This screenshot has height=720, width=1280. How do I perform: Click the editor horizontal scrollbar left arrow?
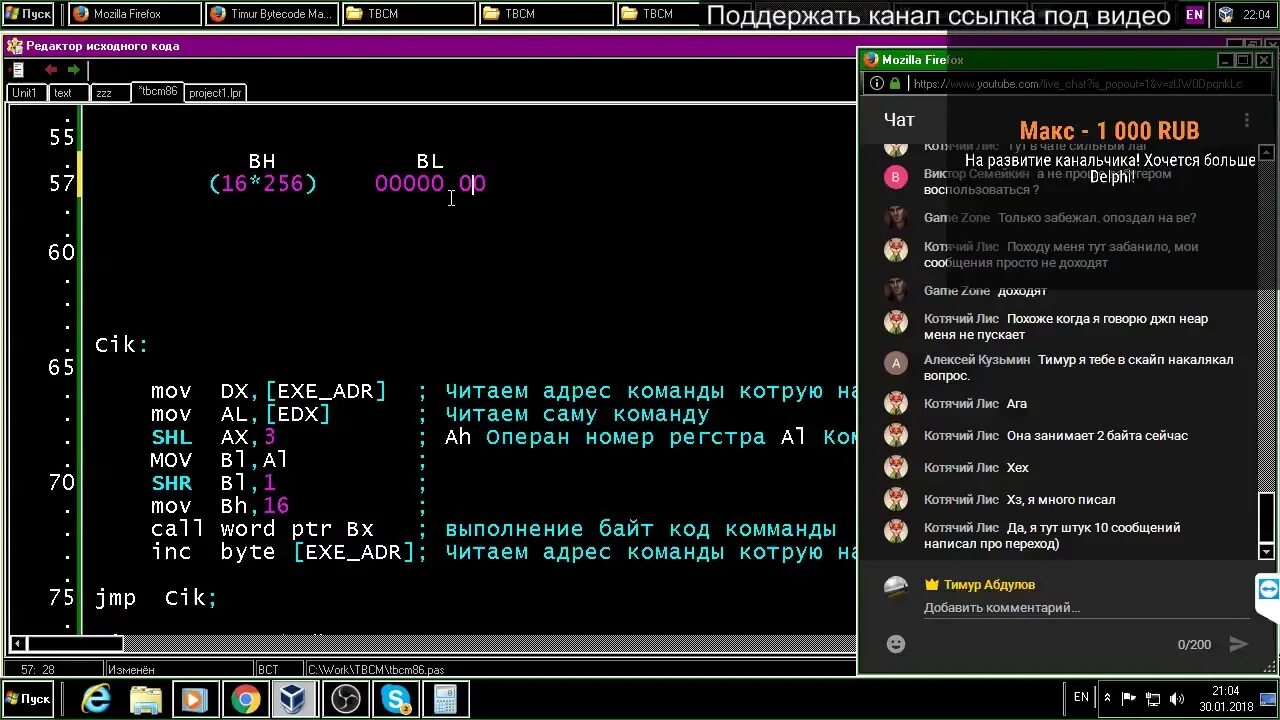(17, 644)
